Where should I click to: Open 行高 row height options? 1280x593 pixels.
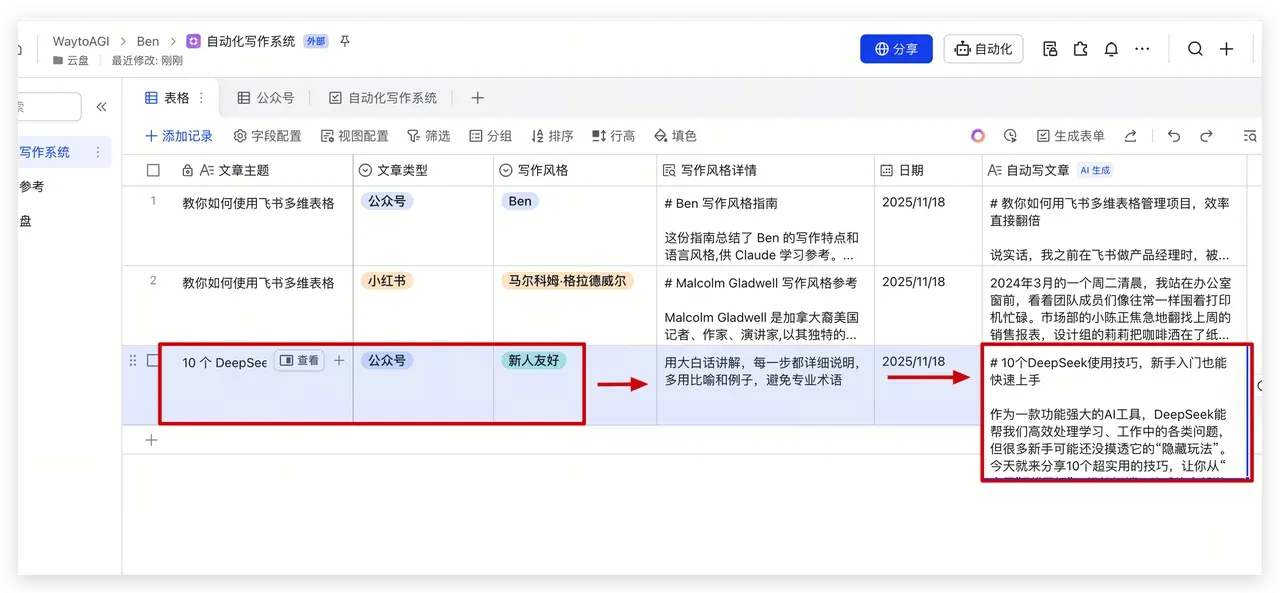(x=613, y=136)
